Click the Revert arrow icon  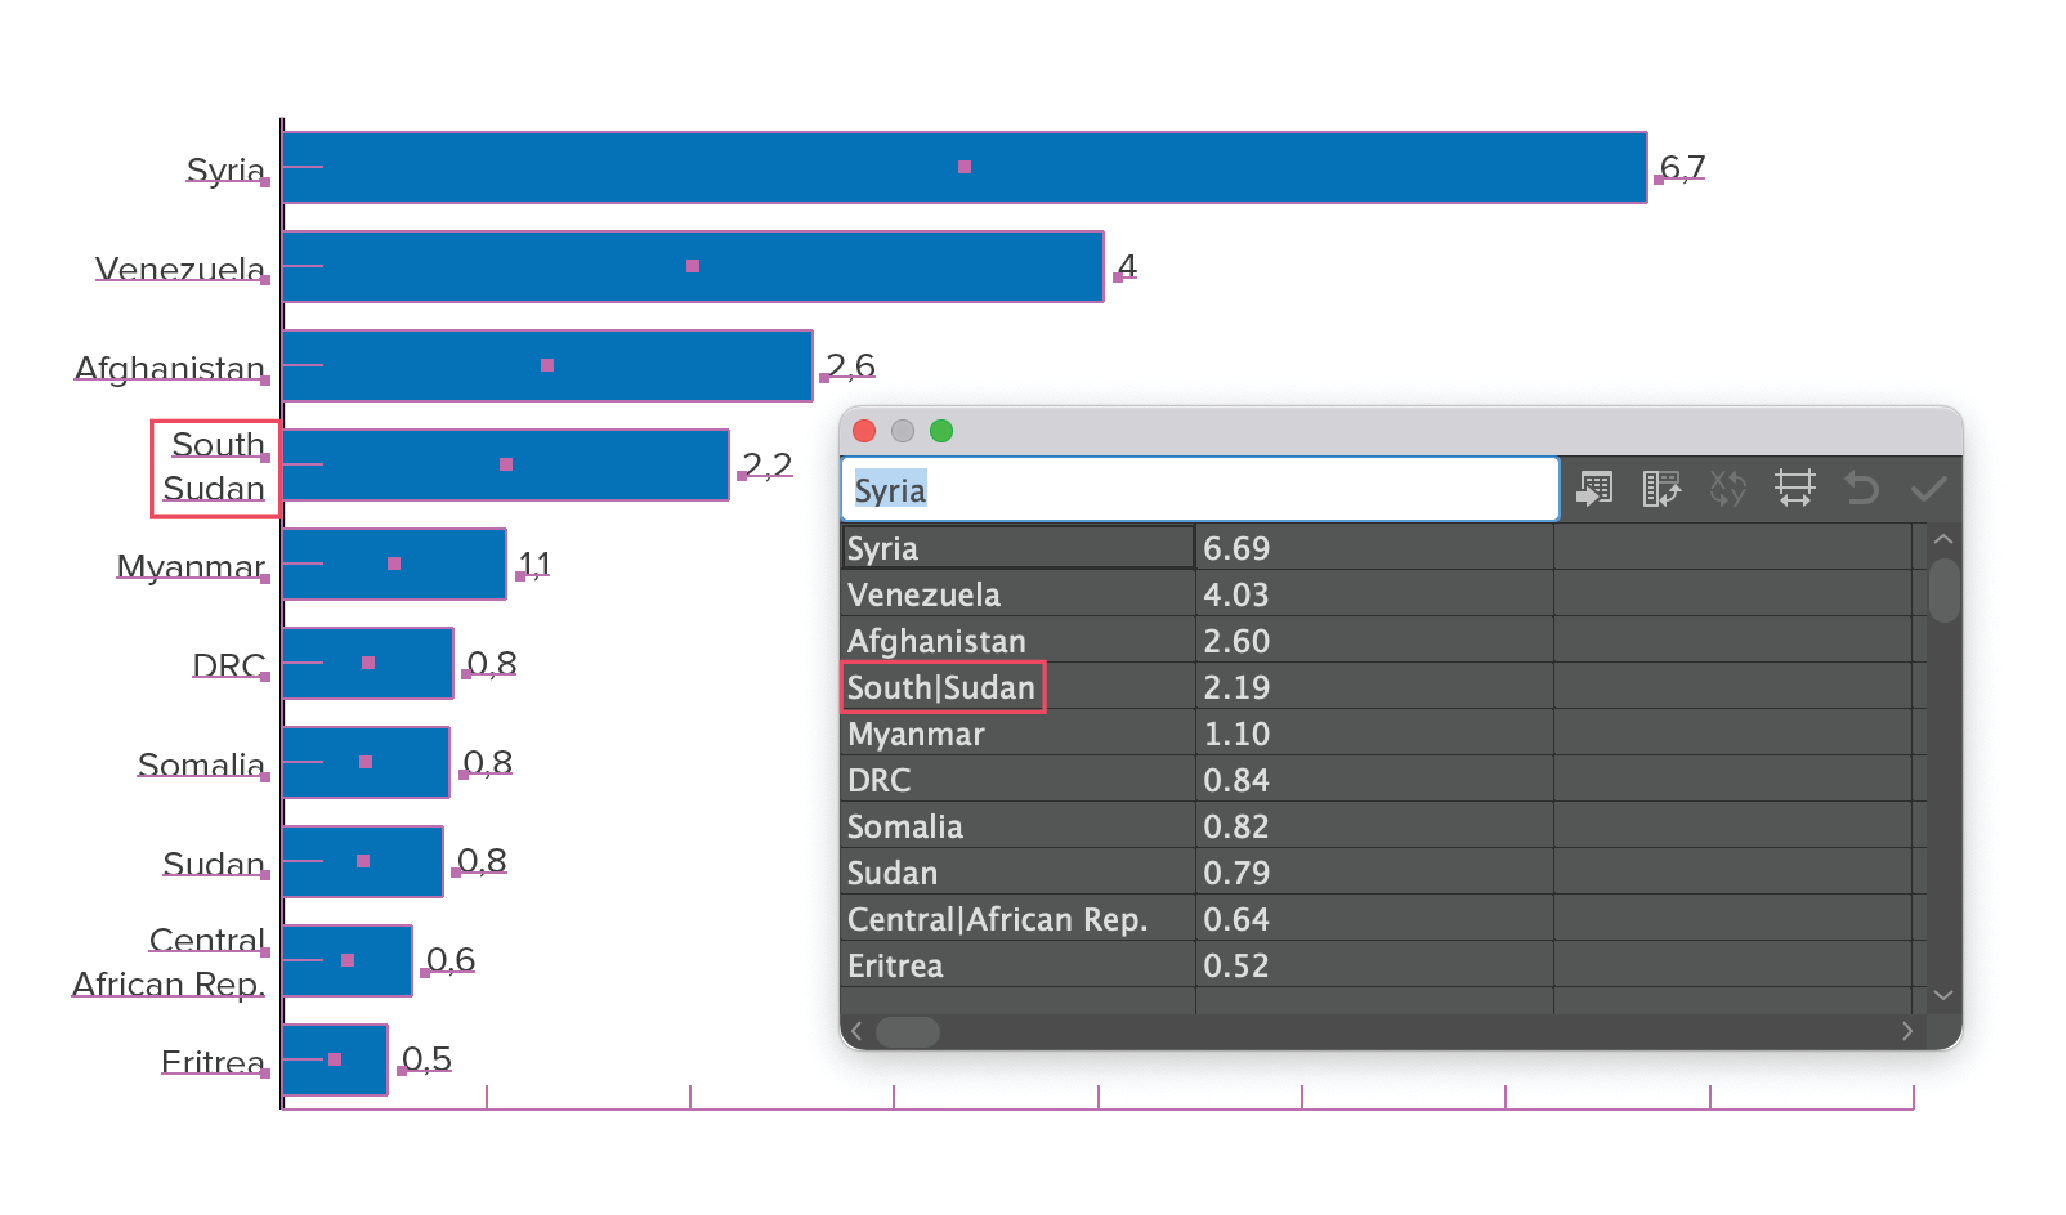click(x=1861, y=489)
